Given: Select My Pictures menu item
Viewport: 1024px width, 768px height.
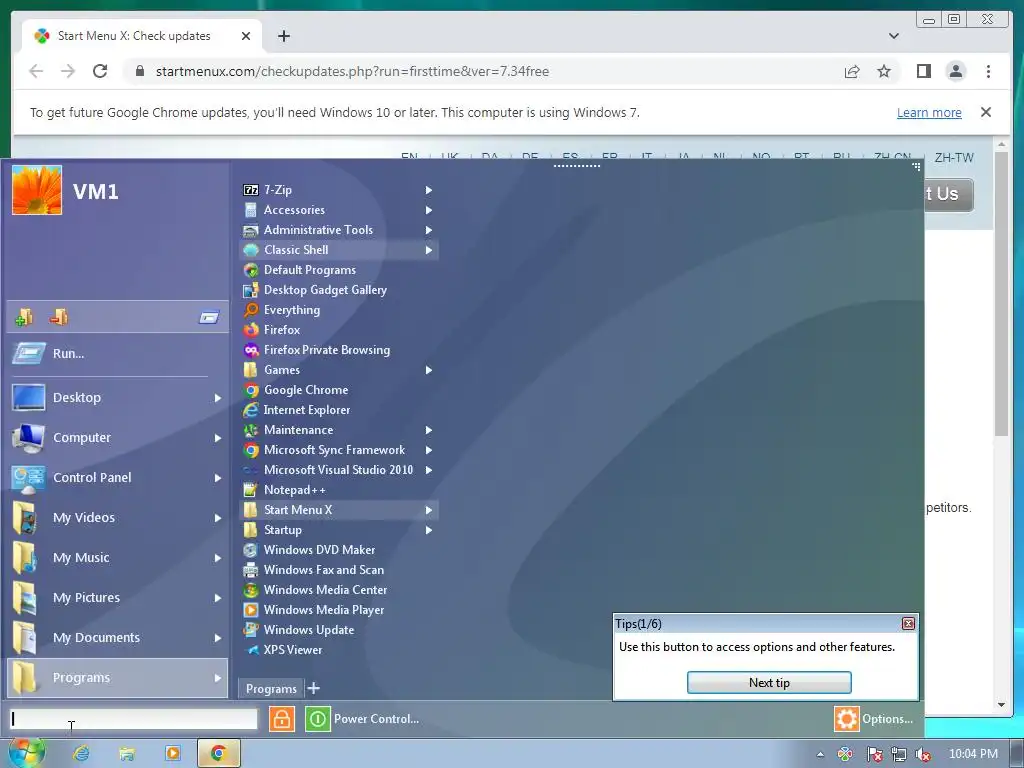Looking at the screenshot, I should pyautogui.click(x=118, y=598).
